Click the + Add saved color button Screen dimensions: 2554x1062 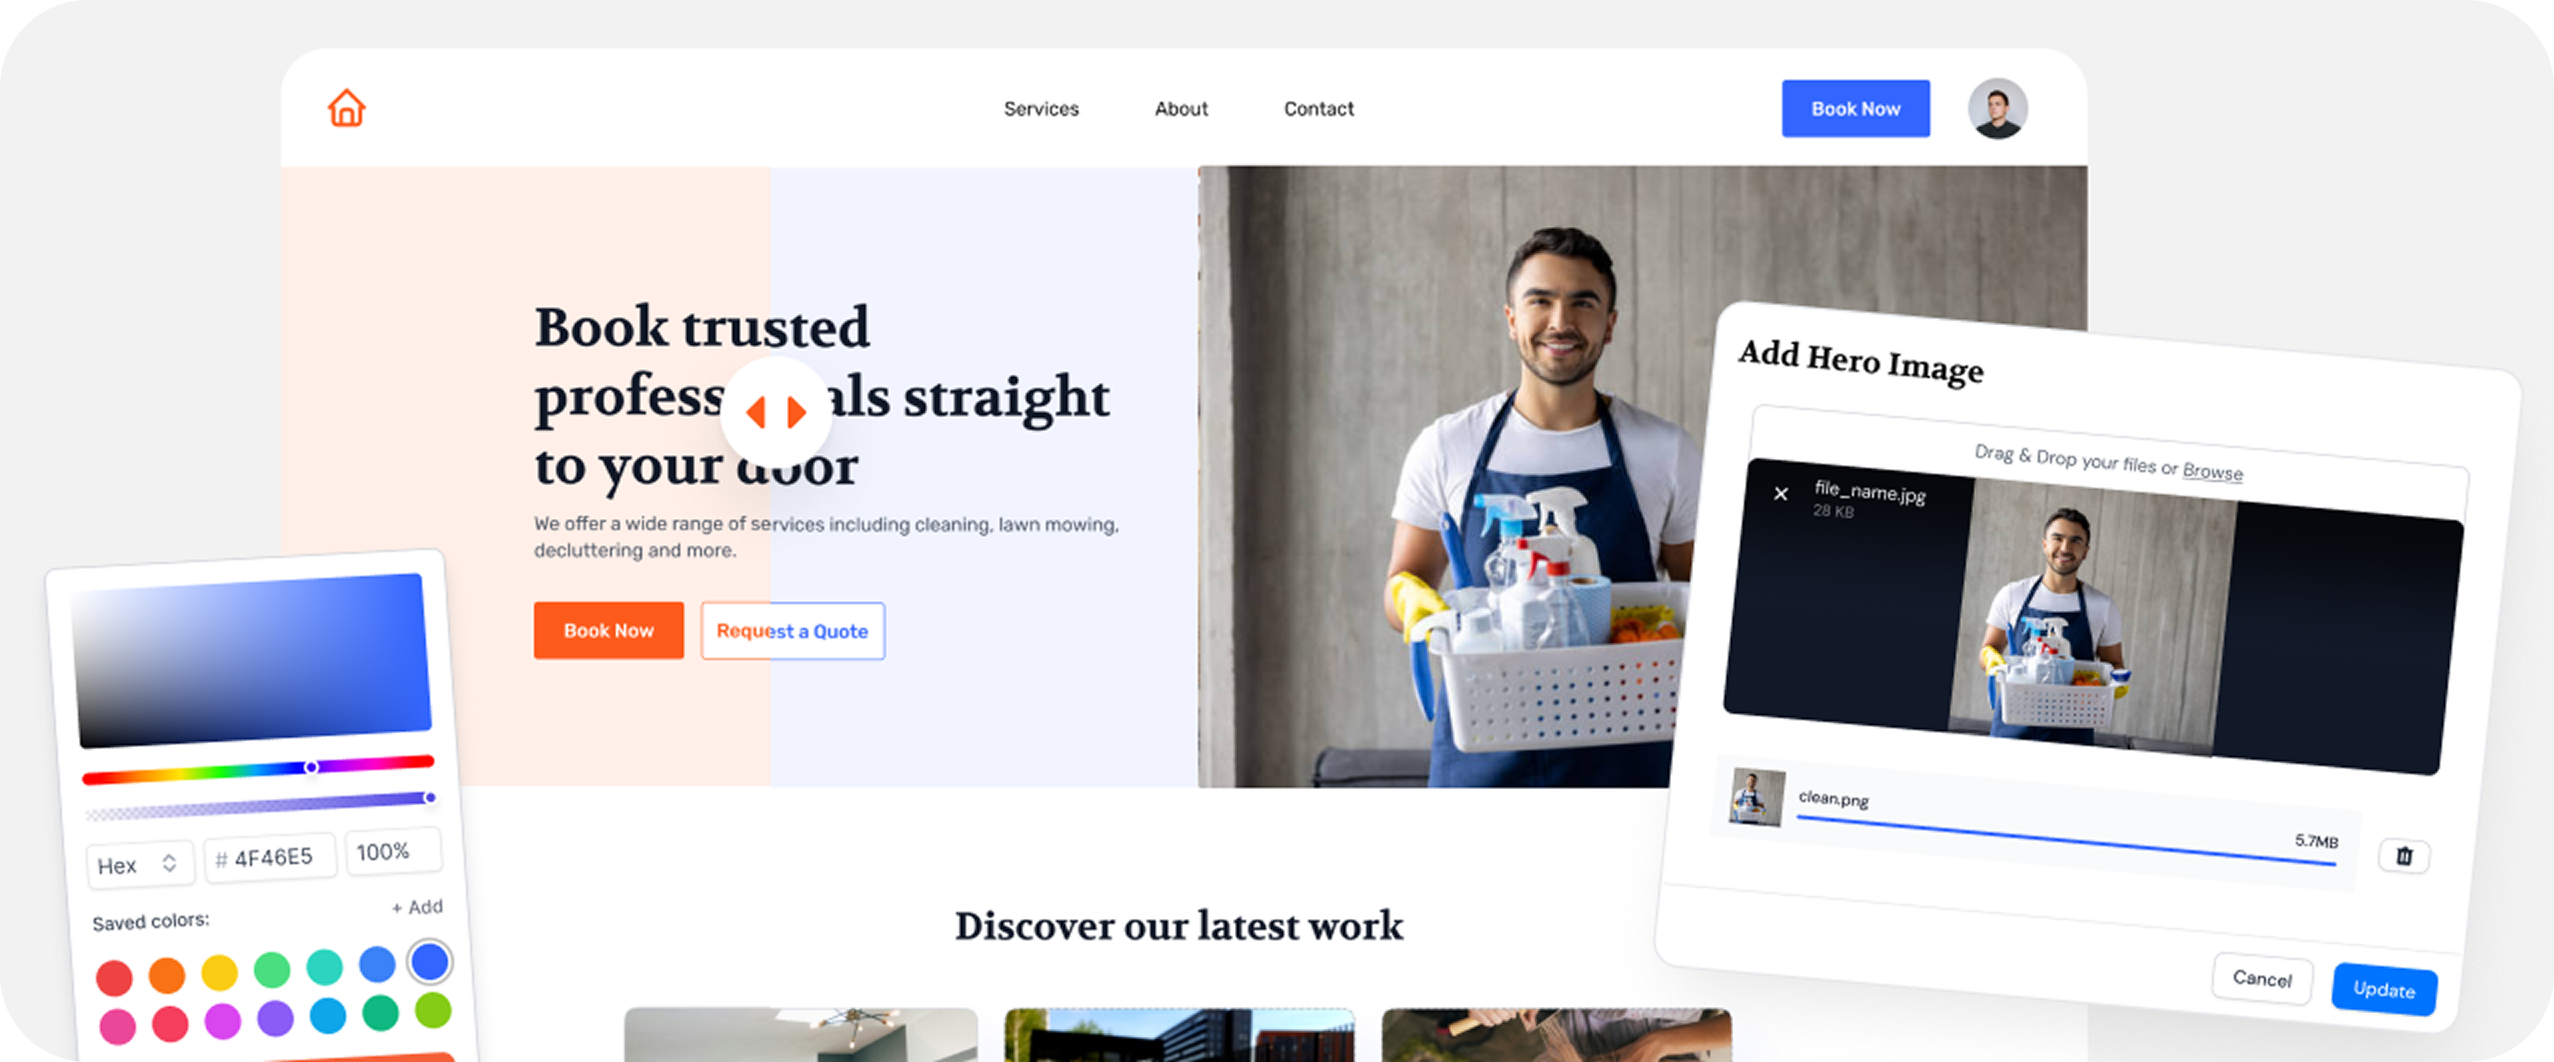417,907
